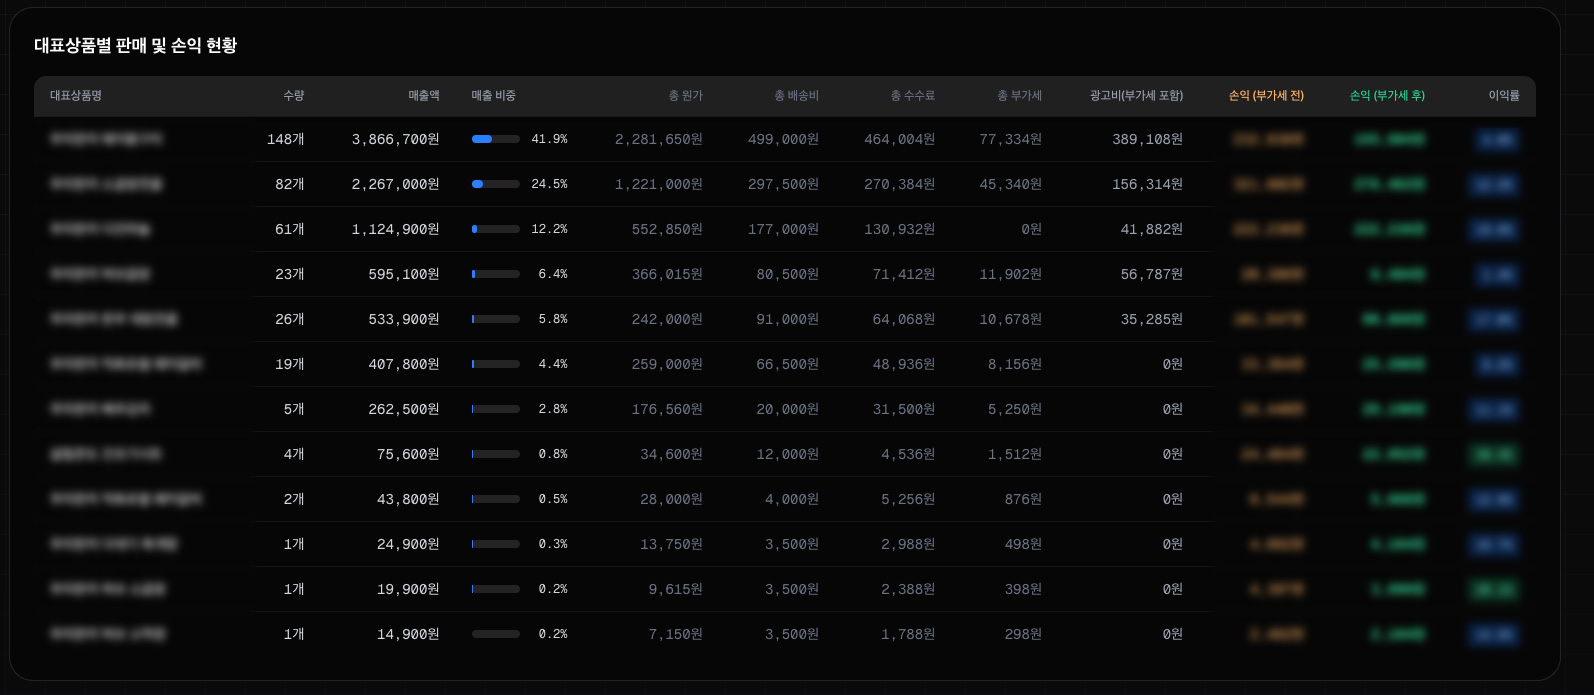The image size is (1594, 695).
Task: Click the 77,334원 VAT cell
Action: click(1011, 139)
